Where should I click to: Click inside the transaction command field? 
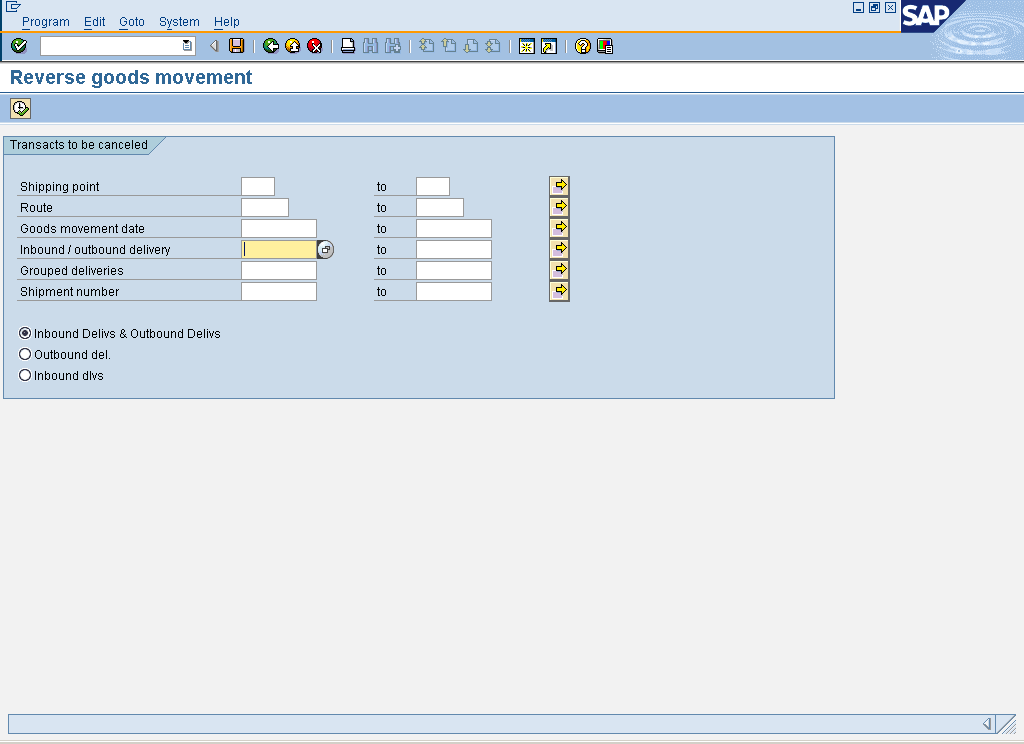click(111, 46)
